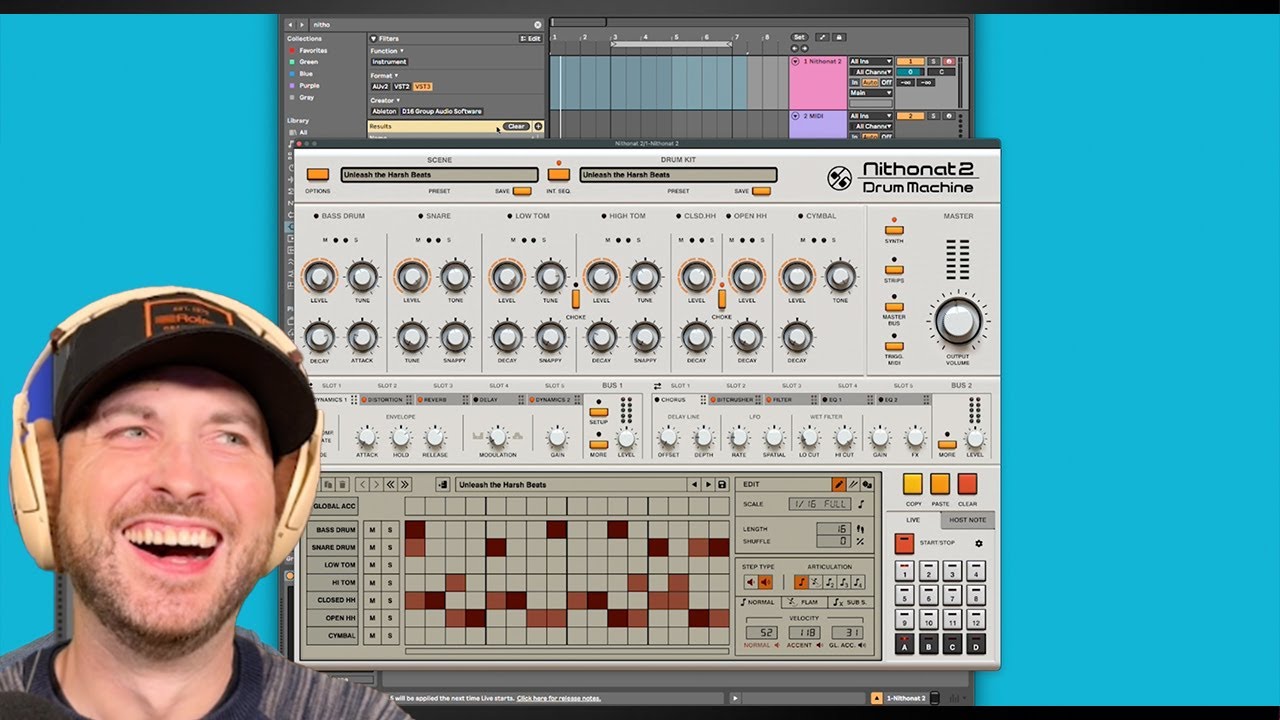Select the Normal step tab
1280x720 pixels.
[758, 602]
